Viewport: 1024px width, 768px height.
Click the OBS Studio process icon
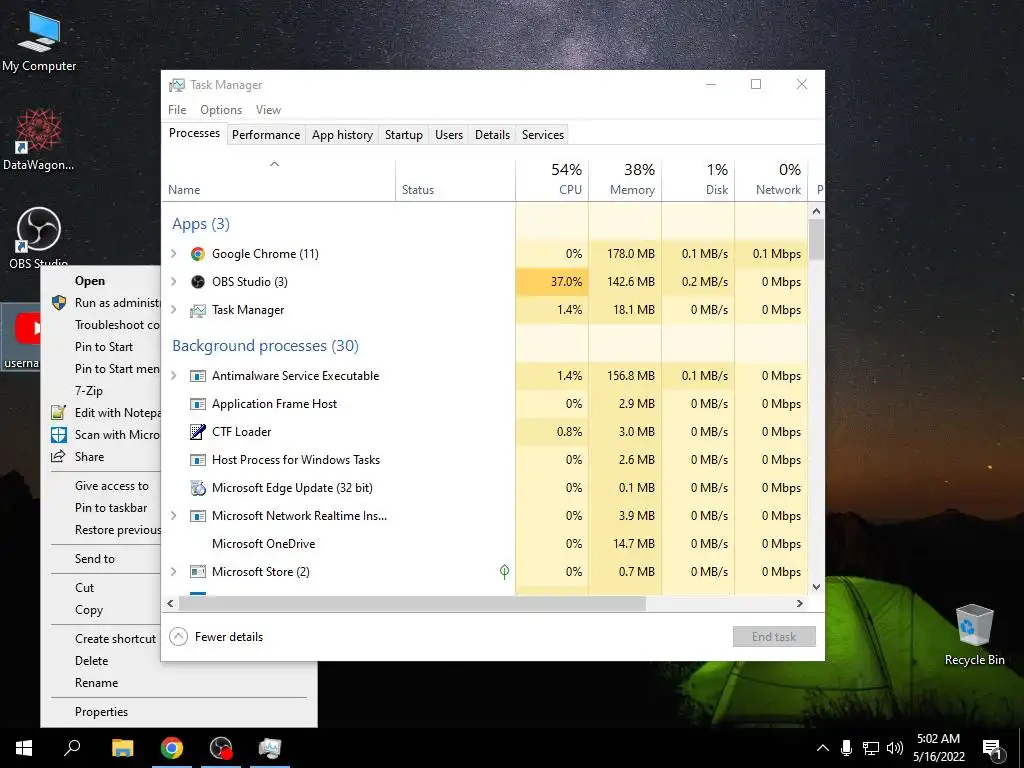[197, 282]
